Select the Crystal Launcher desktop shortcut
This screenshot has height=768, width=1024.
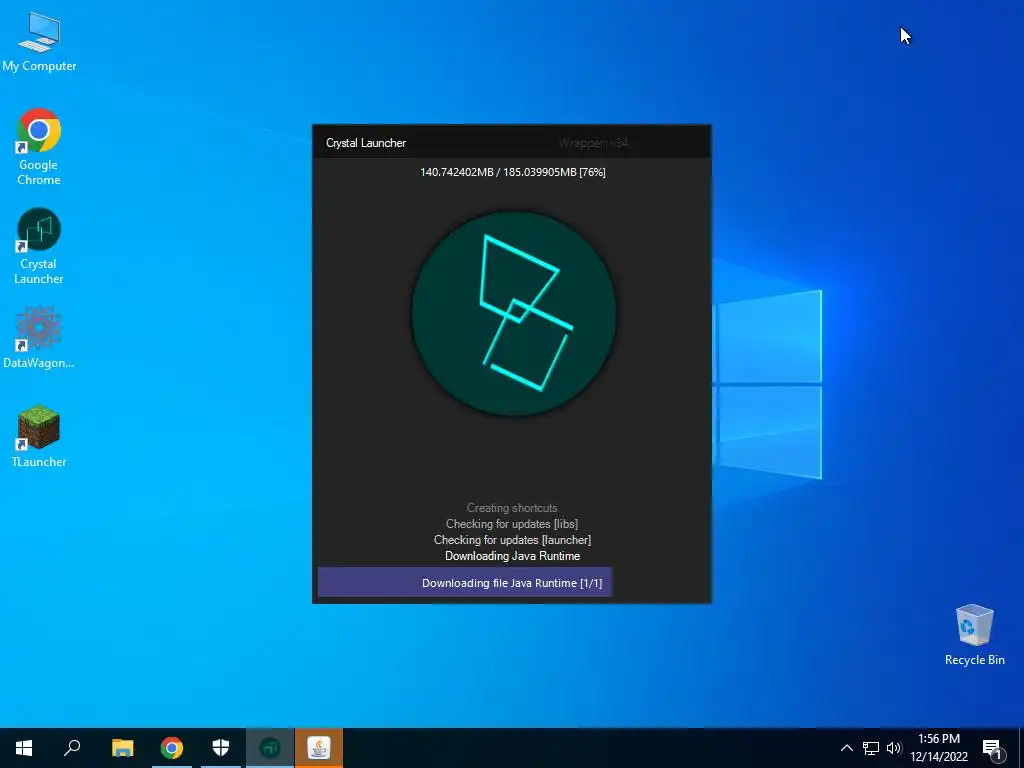point(39,246)
